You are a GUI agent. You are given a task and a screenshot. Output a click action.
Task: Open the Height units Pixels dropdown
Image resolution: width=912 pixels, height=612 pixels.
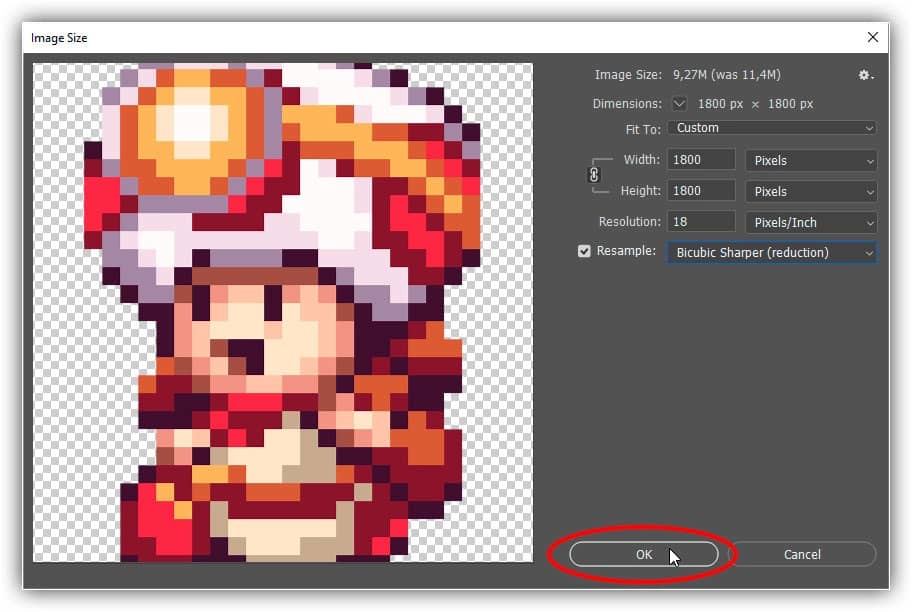tap(811, 191)
